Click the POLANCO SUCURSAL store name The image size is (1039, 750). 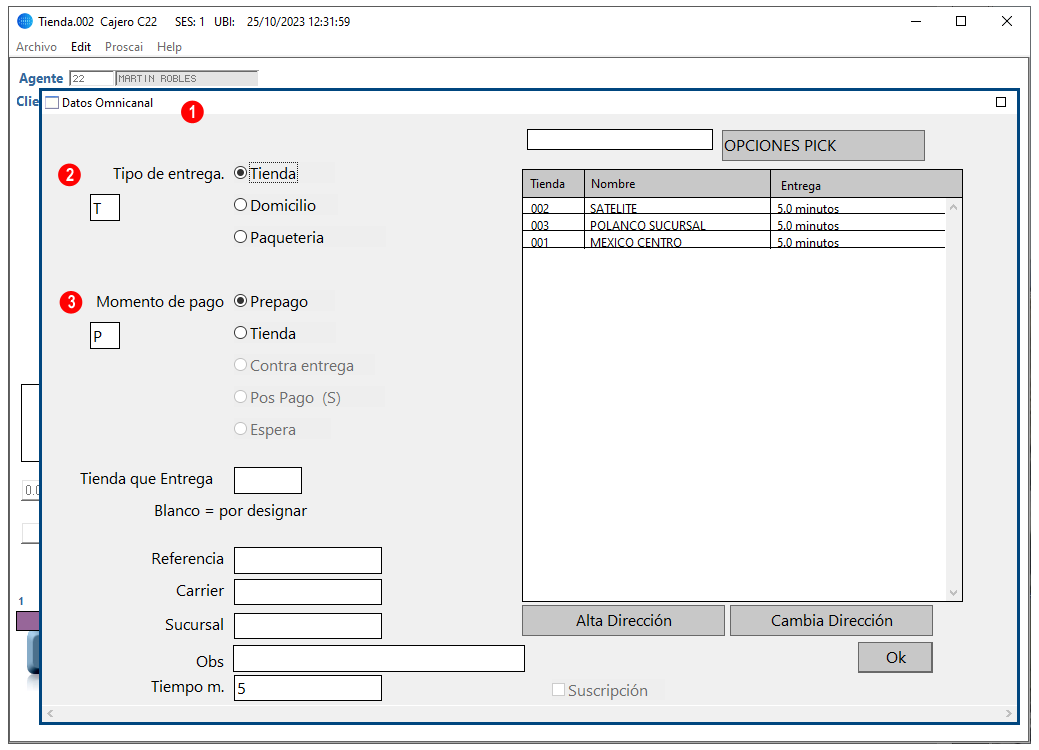(647, 225)
